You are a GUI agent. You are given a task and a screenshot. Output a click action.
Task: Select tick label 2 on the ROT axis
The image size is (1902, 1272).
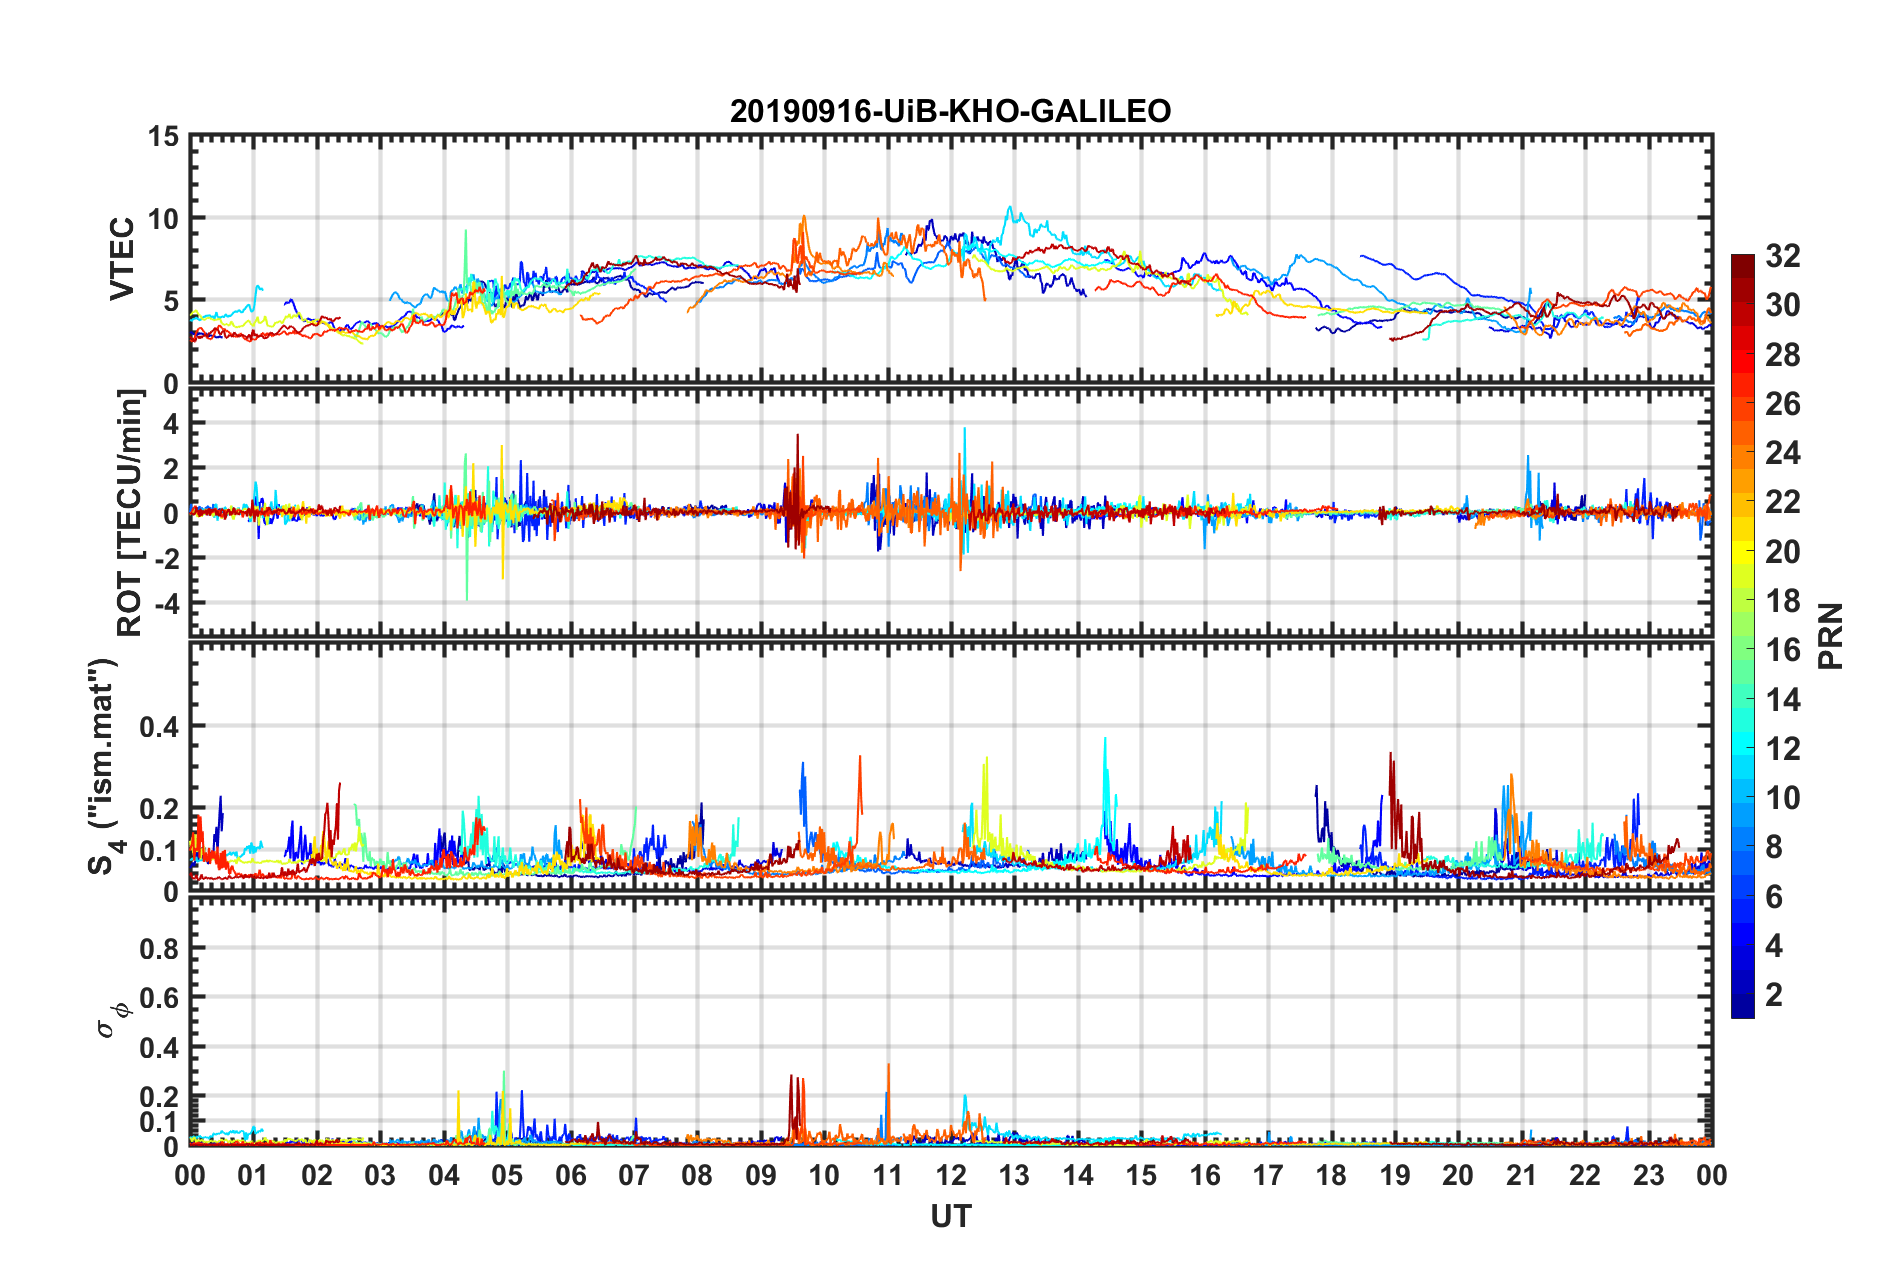tap(171, 468)
